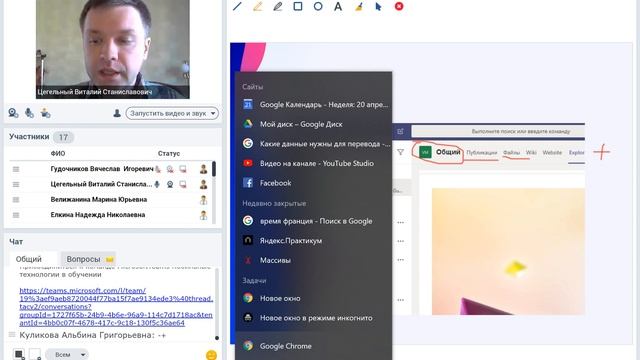This screenshot has width=640, height=360.
Task: Click the person silhouette icon beside start dropdown
Action: (x=117, y=113)
